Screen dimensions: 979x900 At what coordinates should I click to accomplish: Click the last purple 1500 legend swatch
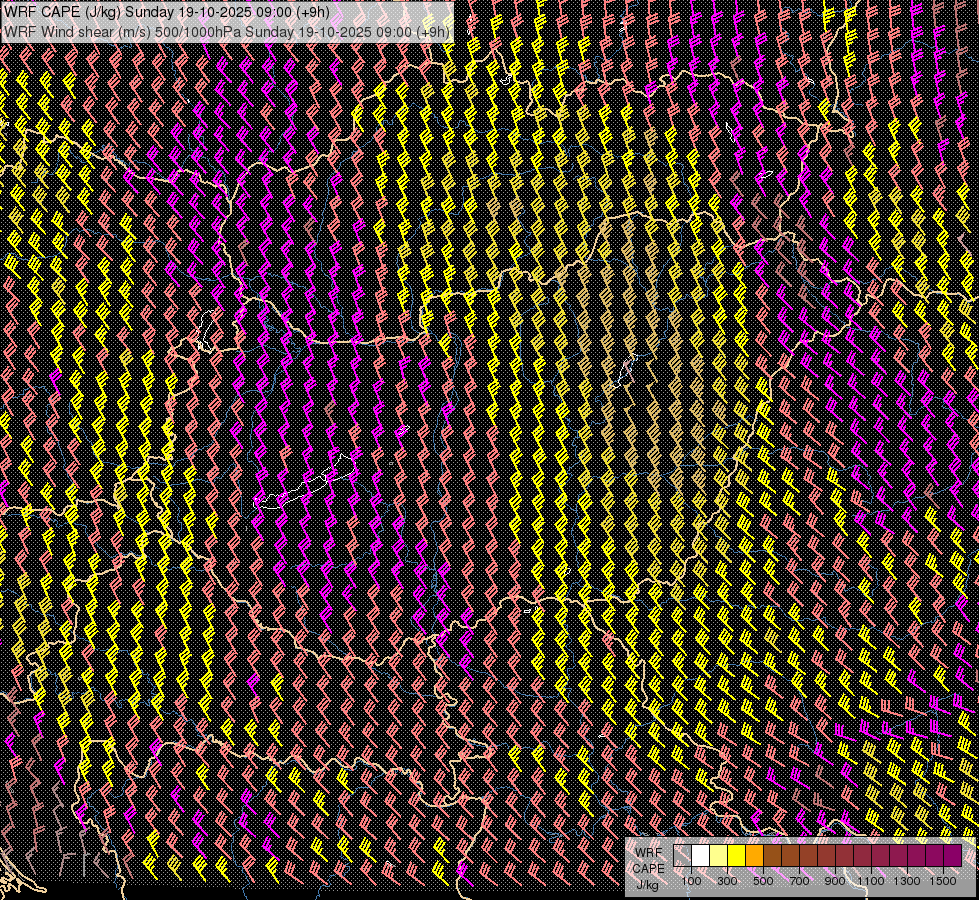(953, 856)
